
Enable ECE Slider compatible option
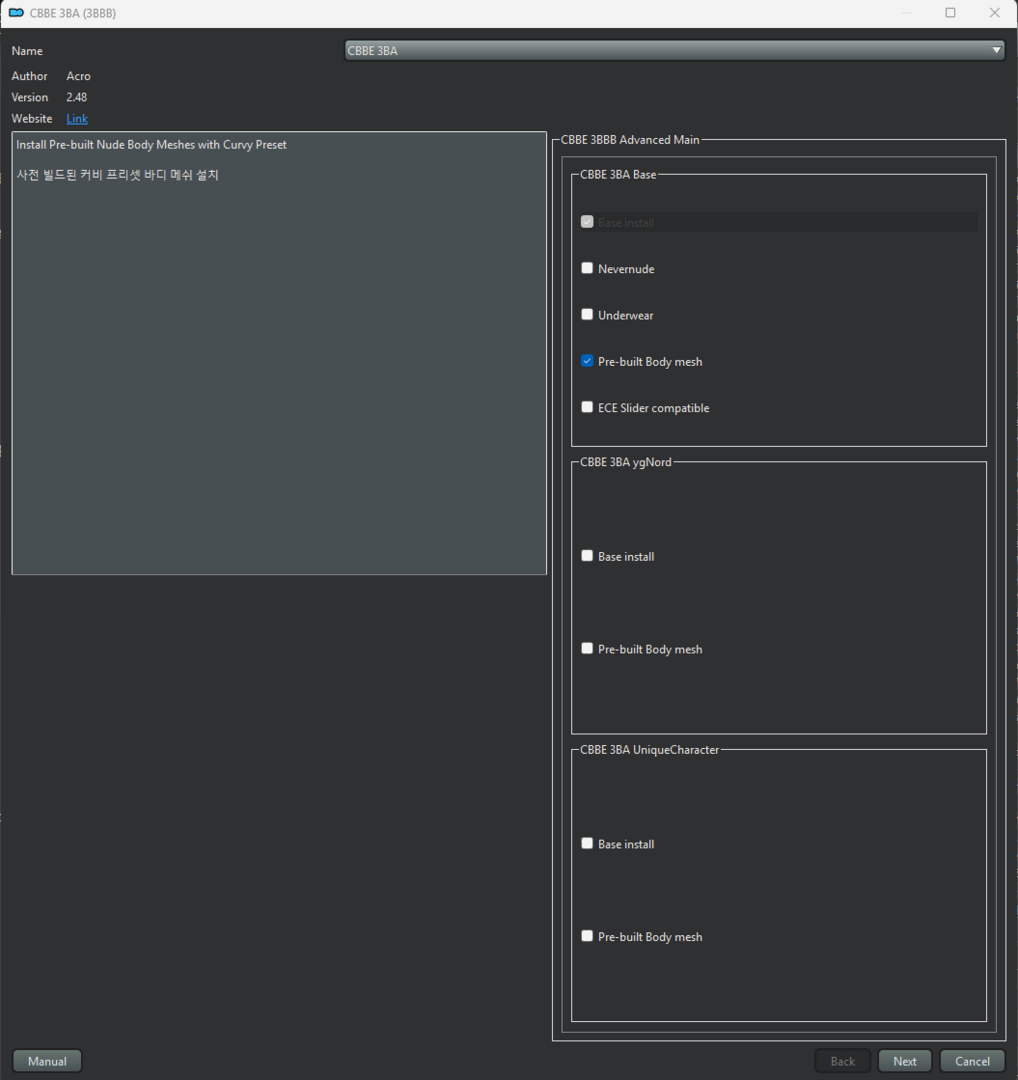(587, 407)
